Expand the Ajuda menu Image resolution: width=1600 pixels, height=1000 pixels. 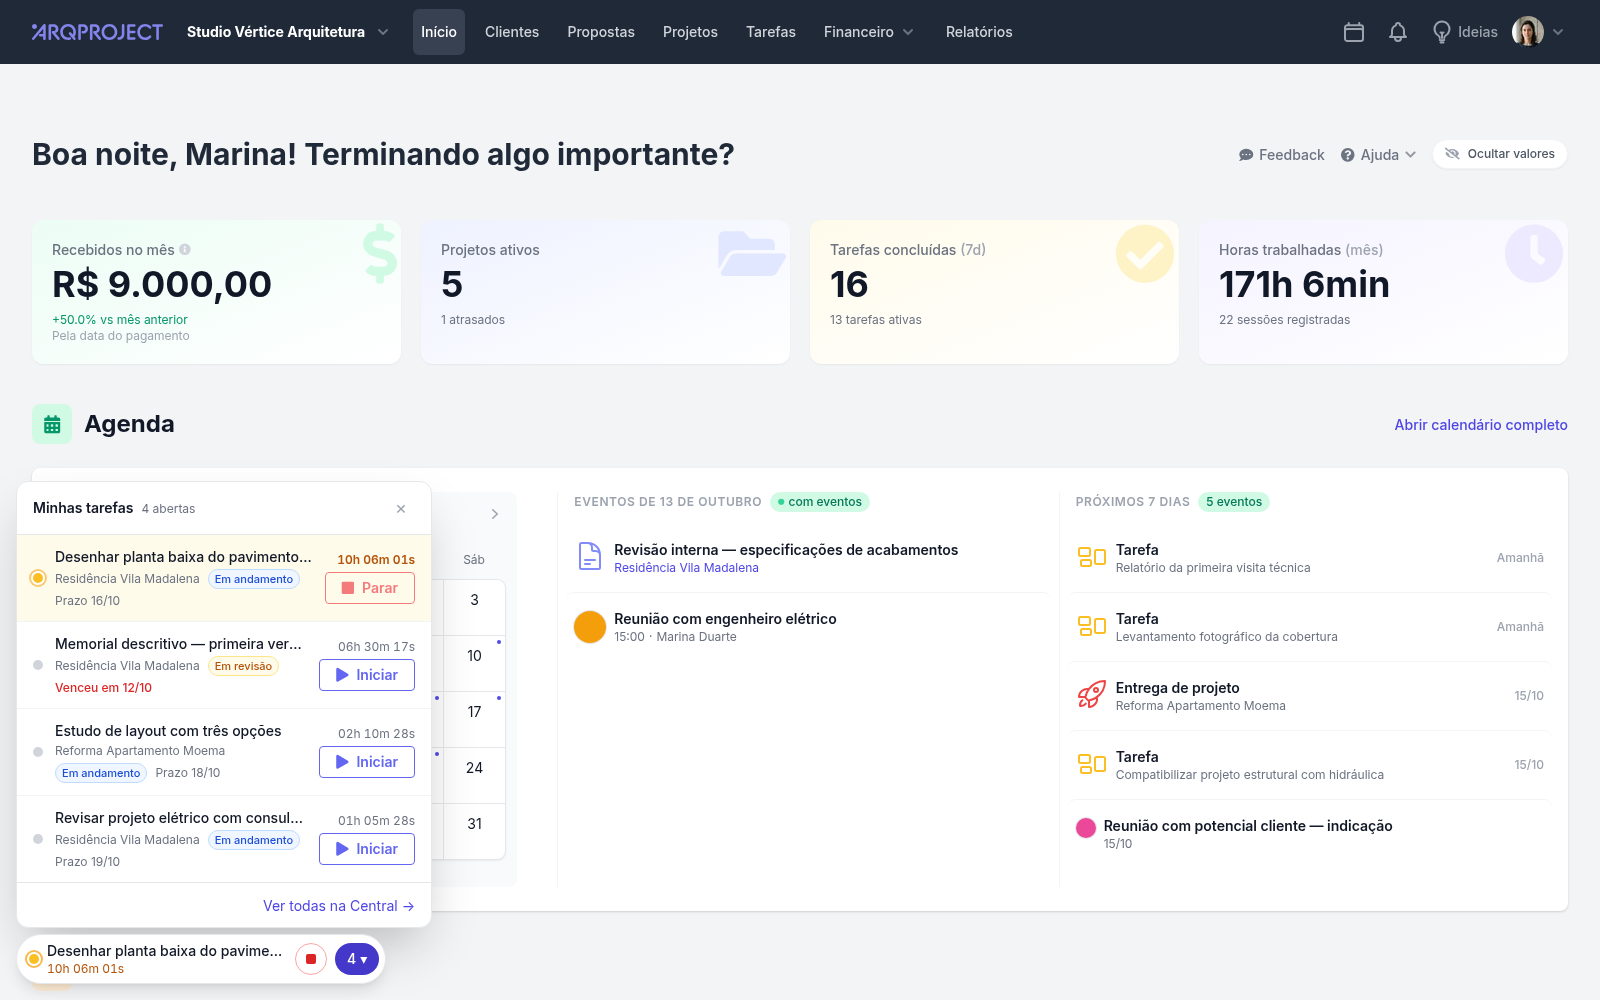[1379, 155]
